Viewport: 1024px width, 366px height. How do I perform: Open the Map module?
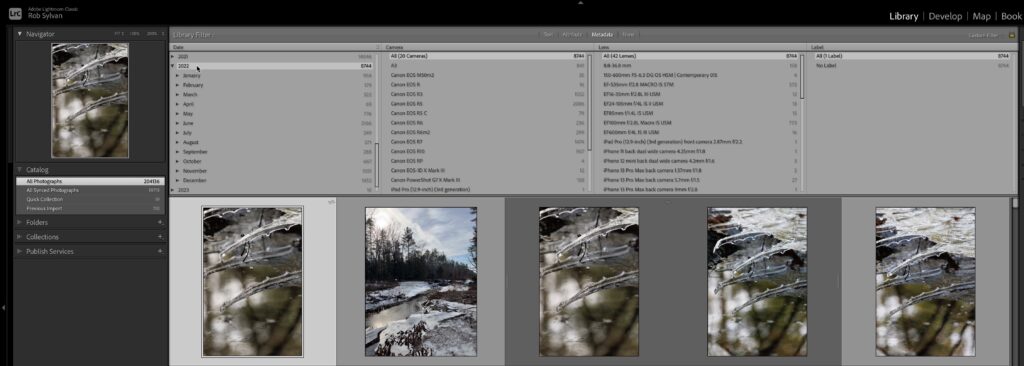982,16
